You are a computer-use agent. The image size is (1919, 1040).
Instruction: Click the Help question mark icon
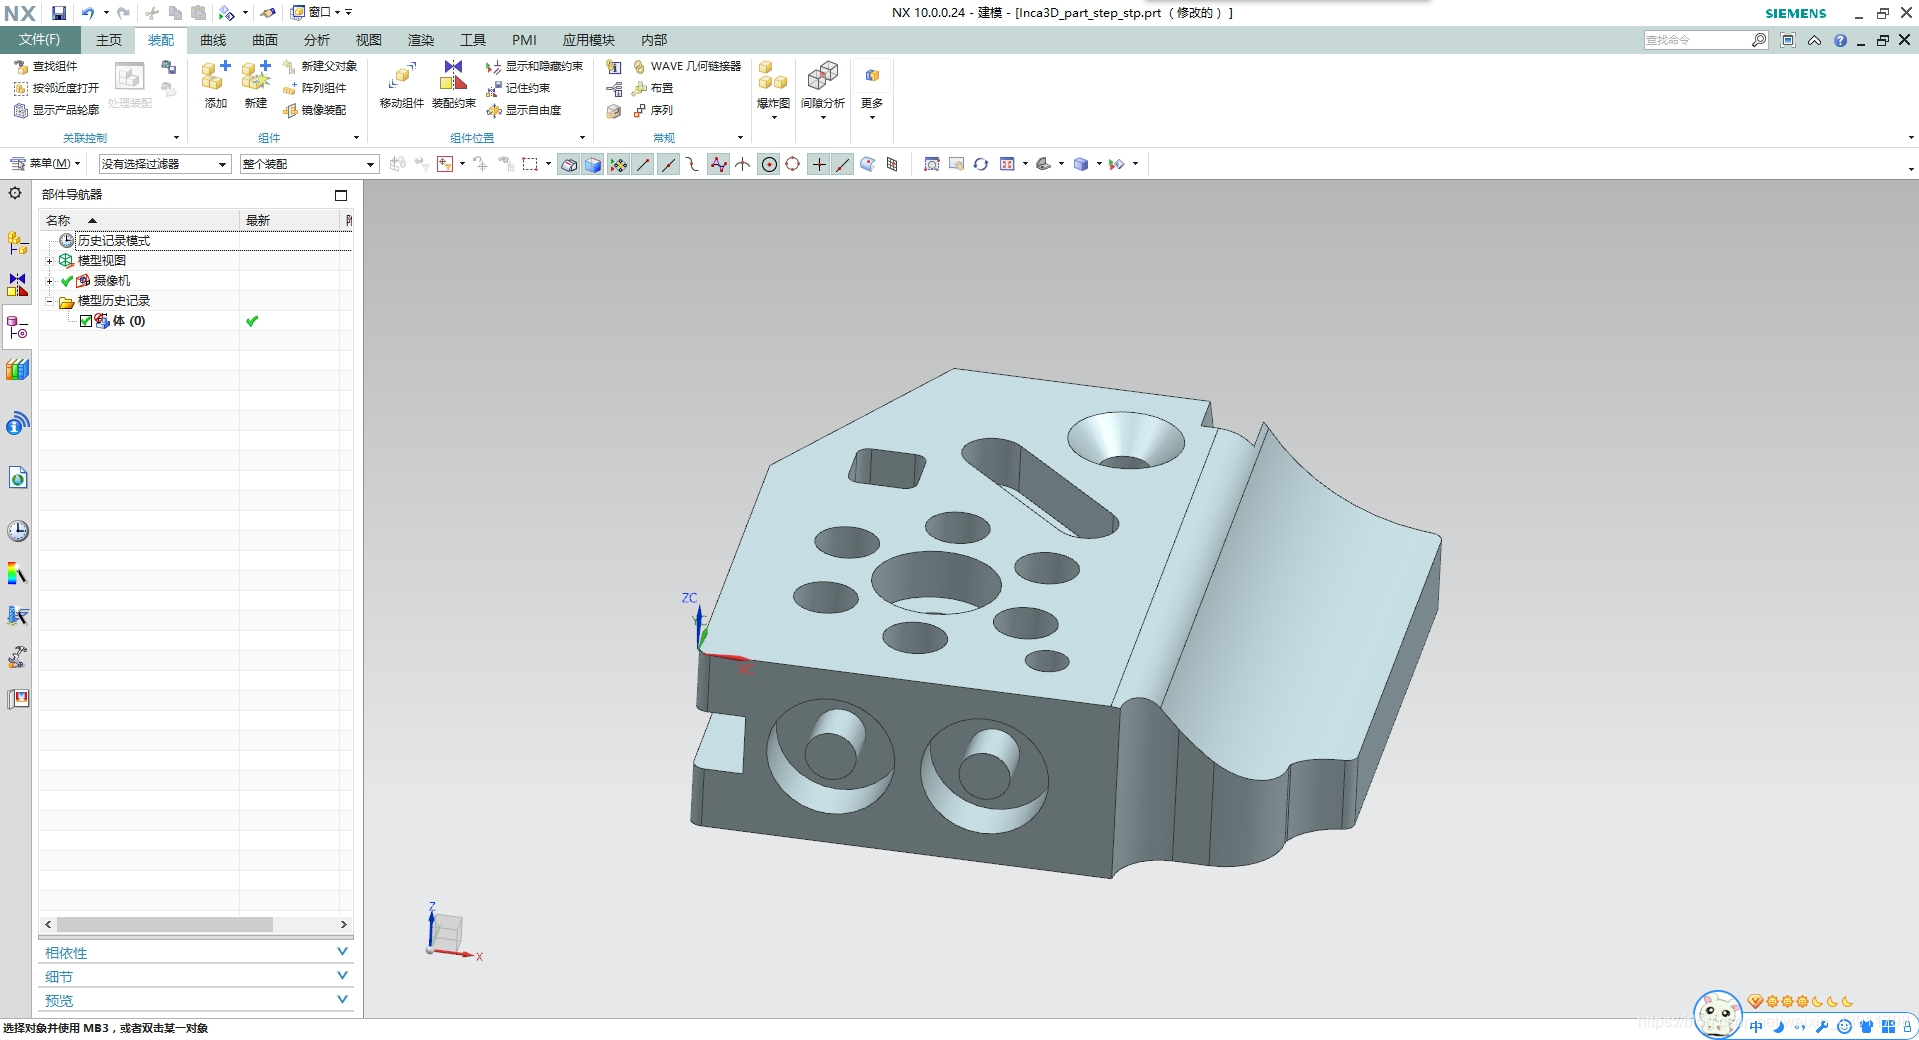[x=1840, y=40]
